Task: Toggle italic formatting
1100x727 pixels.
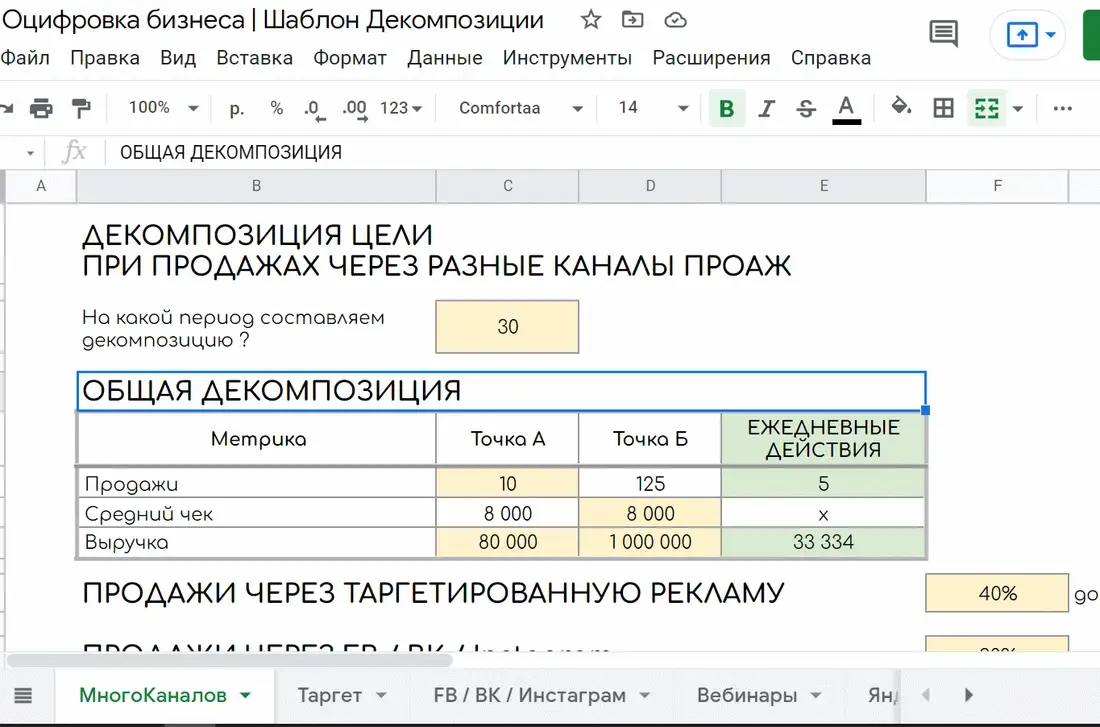Action: click(766, 108)
